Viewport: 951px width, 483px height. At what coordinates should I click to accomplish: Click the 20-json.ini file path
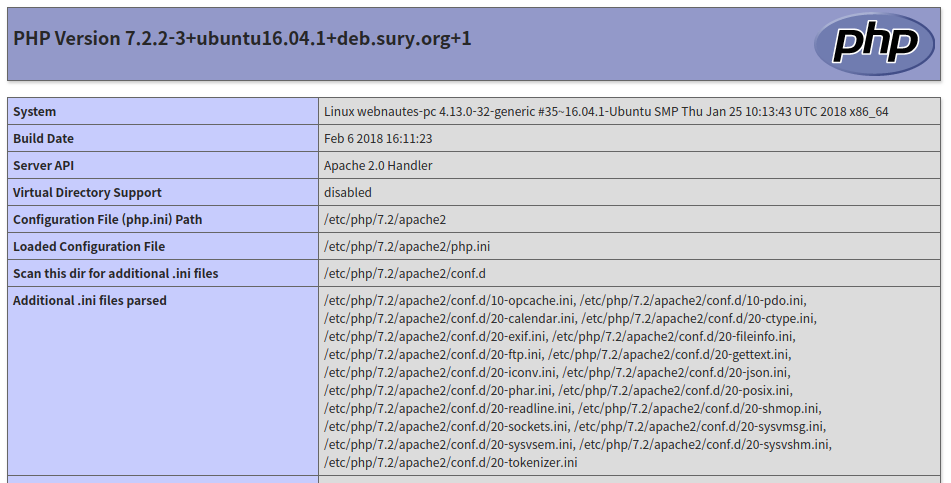point(675,372)
